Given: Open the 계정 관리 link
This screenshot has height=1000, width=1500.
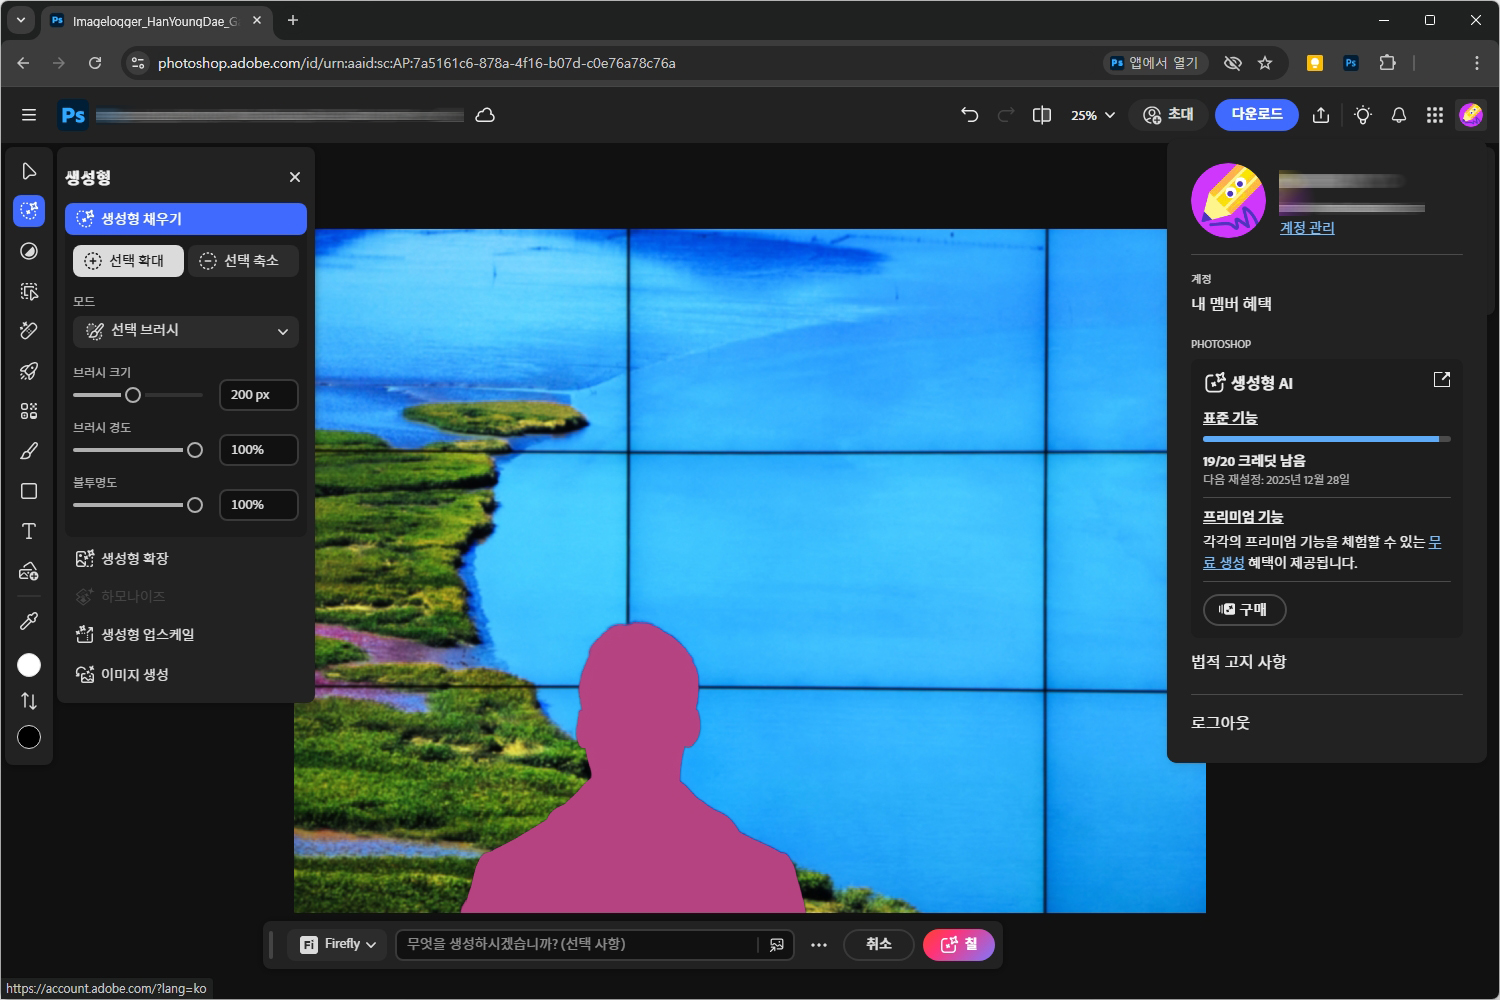Looking at the screenshot, I should (1307, 228).
